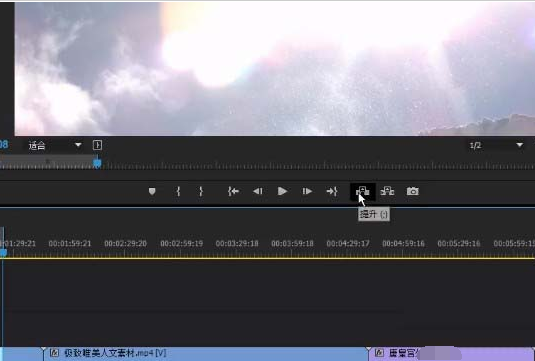Click the Lift (提升) button
This screenshot has width=535, height=361.
coord(363,191)
